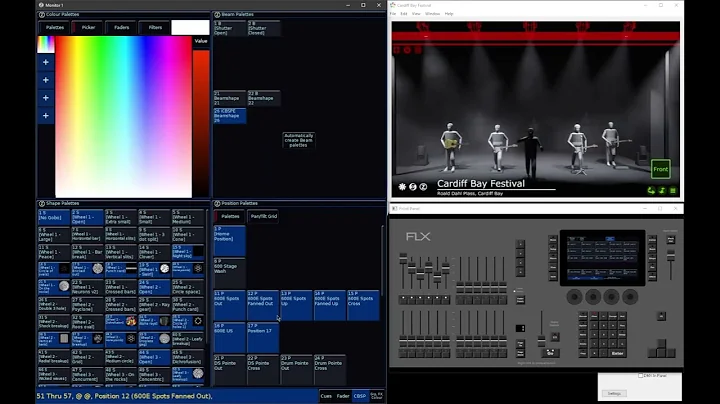Screen dimensions: 720x404
Task: Select the CBSP view button
Action: tap(360, 396)
